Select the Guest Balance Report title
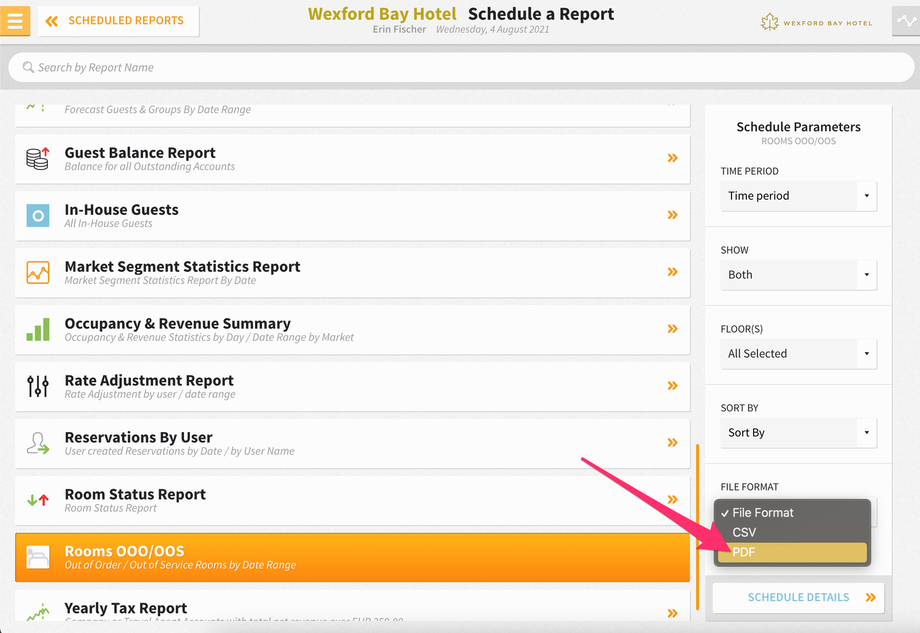Viewport: 920px width, 633px height. pos(140,153)
